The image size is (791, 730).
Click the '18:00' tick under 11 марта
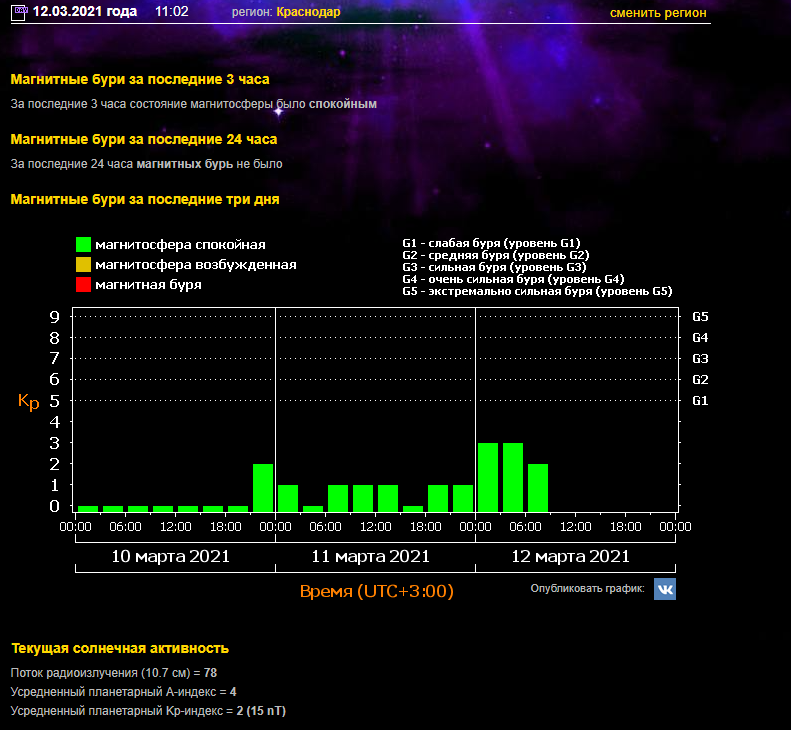coord(425,527)
